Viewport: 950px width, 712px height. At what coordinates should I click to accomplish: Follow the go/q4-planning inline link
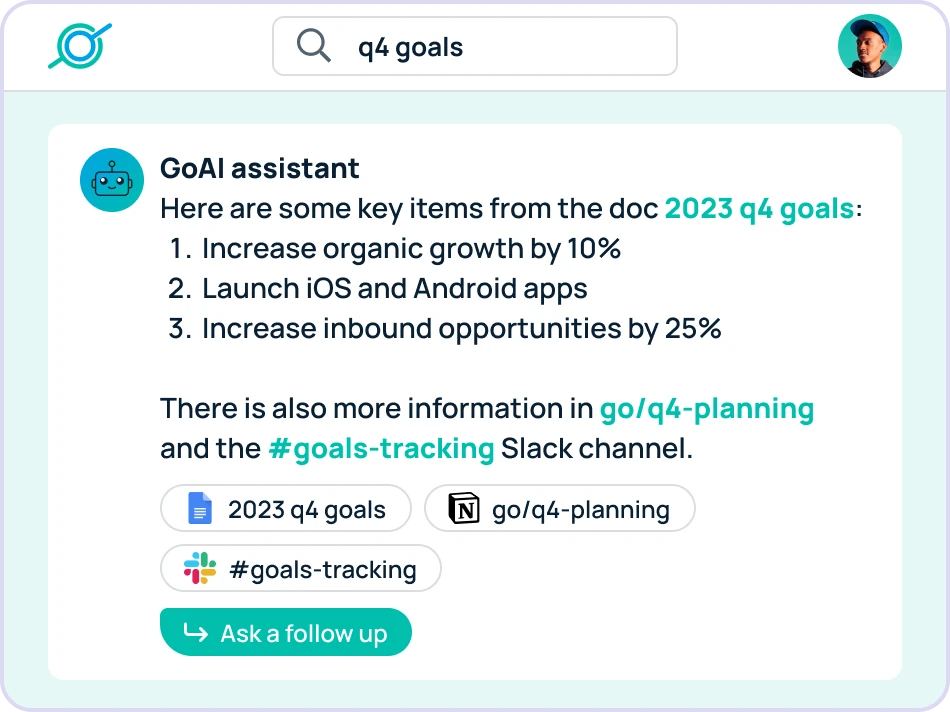click(706, 408)
